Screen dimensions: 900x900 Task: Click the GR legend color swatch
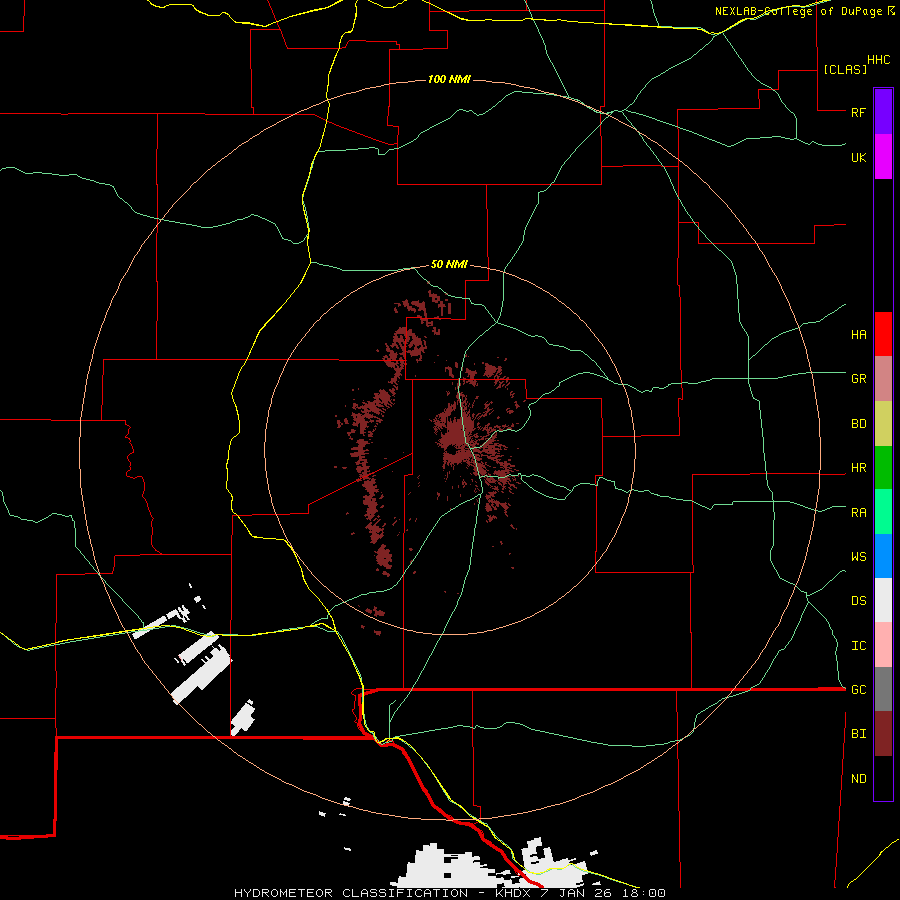click(883, 378)
